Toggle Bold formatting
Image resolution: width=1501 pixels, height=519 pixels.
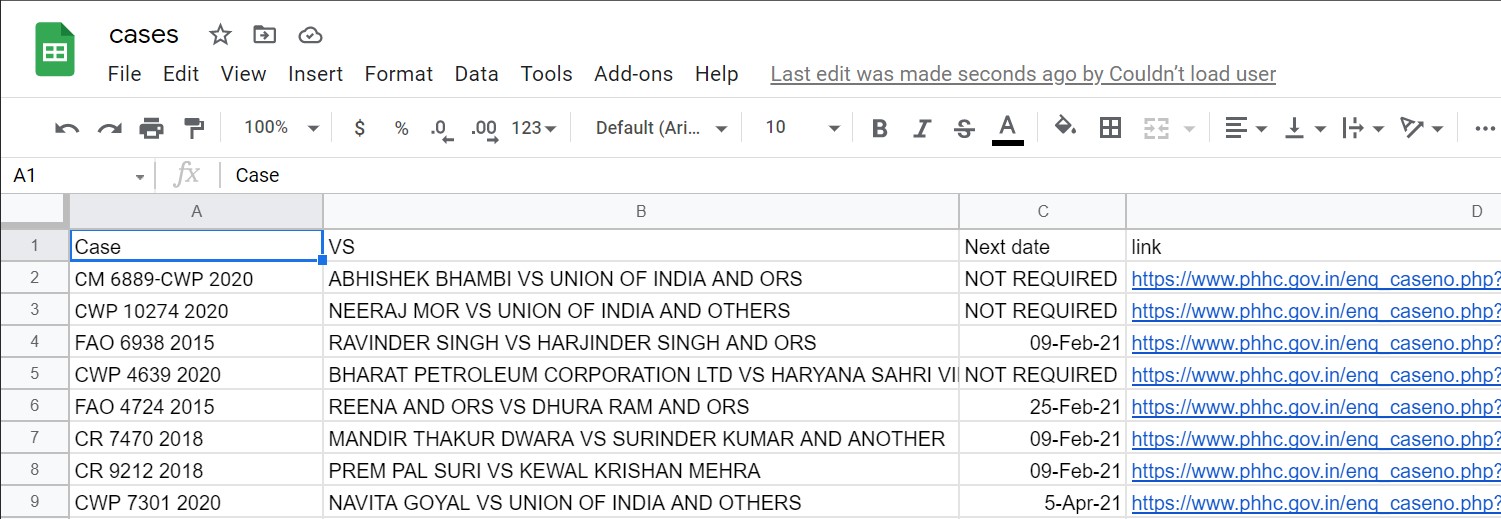tap(880, 128)
